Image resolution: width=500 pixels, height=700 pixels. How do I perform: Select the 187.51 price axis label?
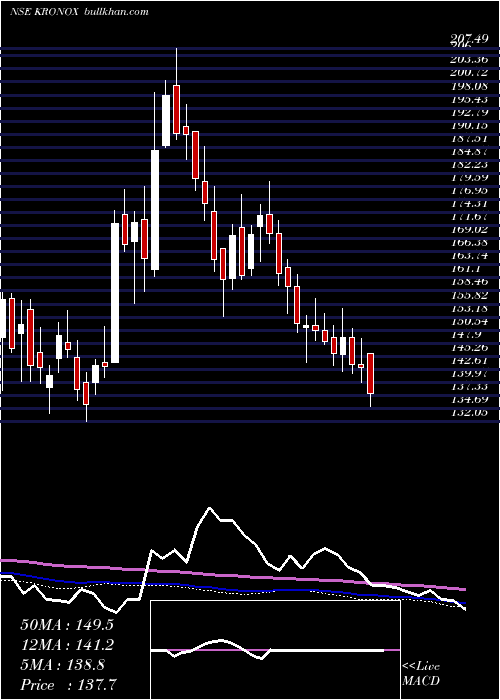coord(469,138)
